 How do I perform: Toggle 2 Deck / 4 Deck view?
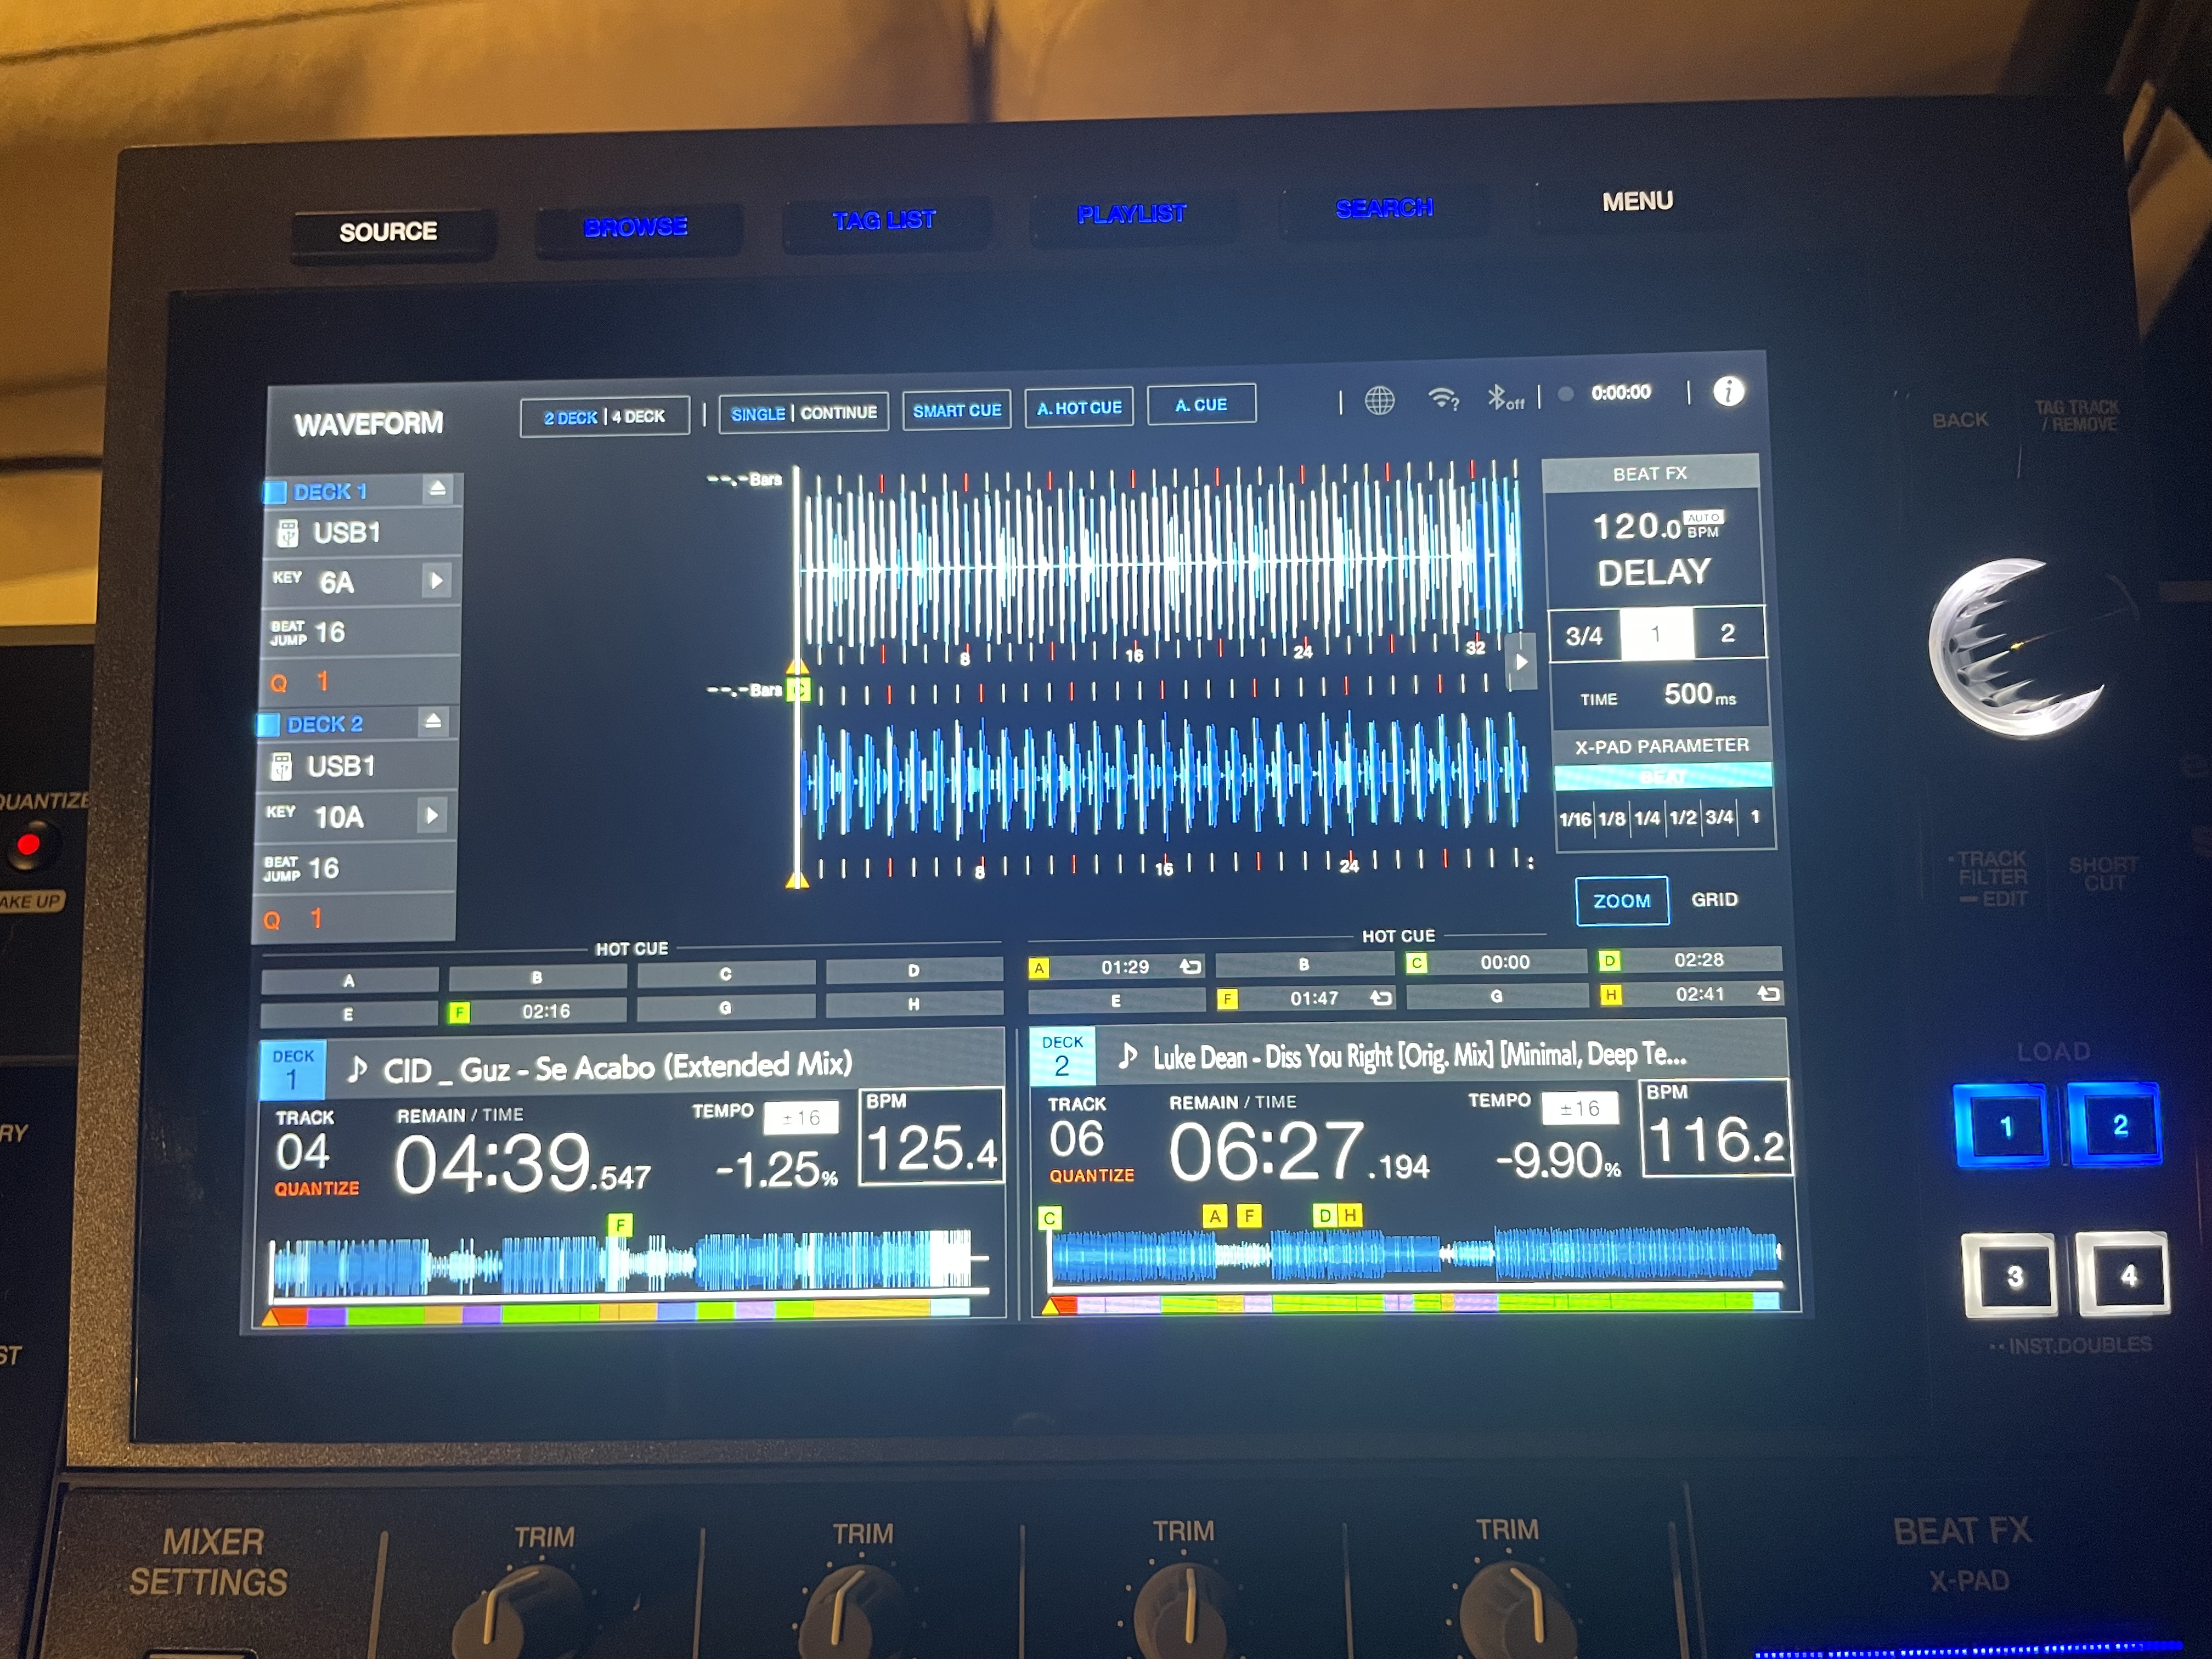[604, 417]
